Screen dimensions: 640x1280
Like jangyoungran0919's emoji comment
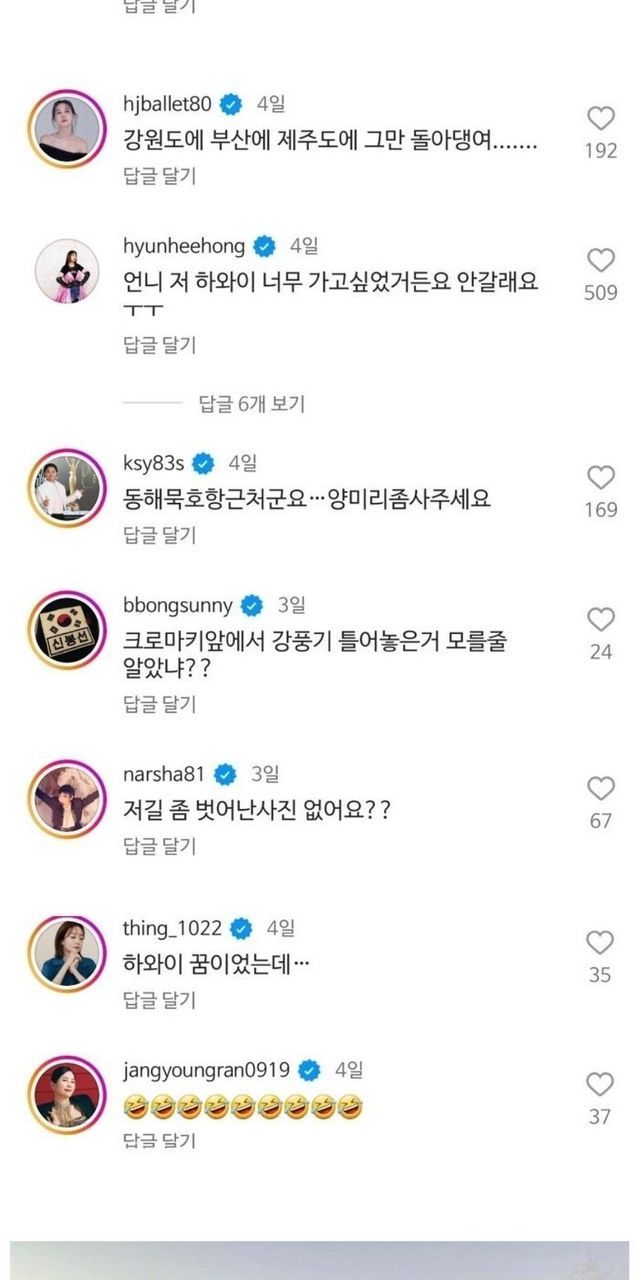point(600,1084)
